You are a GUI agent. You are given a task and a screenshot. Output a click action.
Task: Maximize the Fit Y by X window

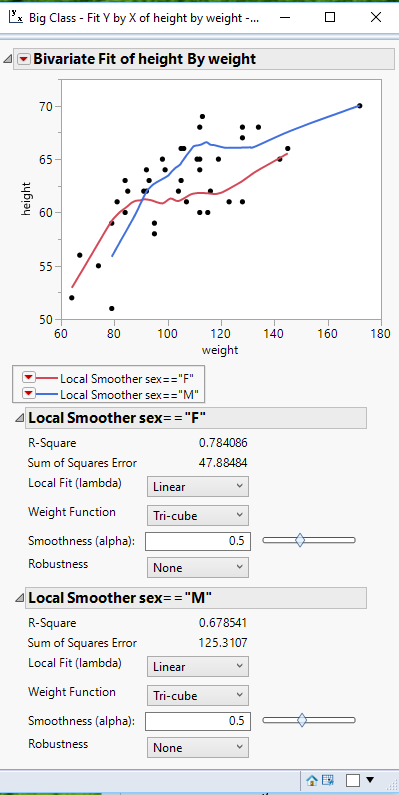[330, 17]
